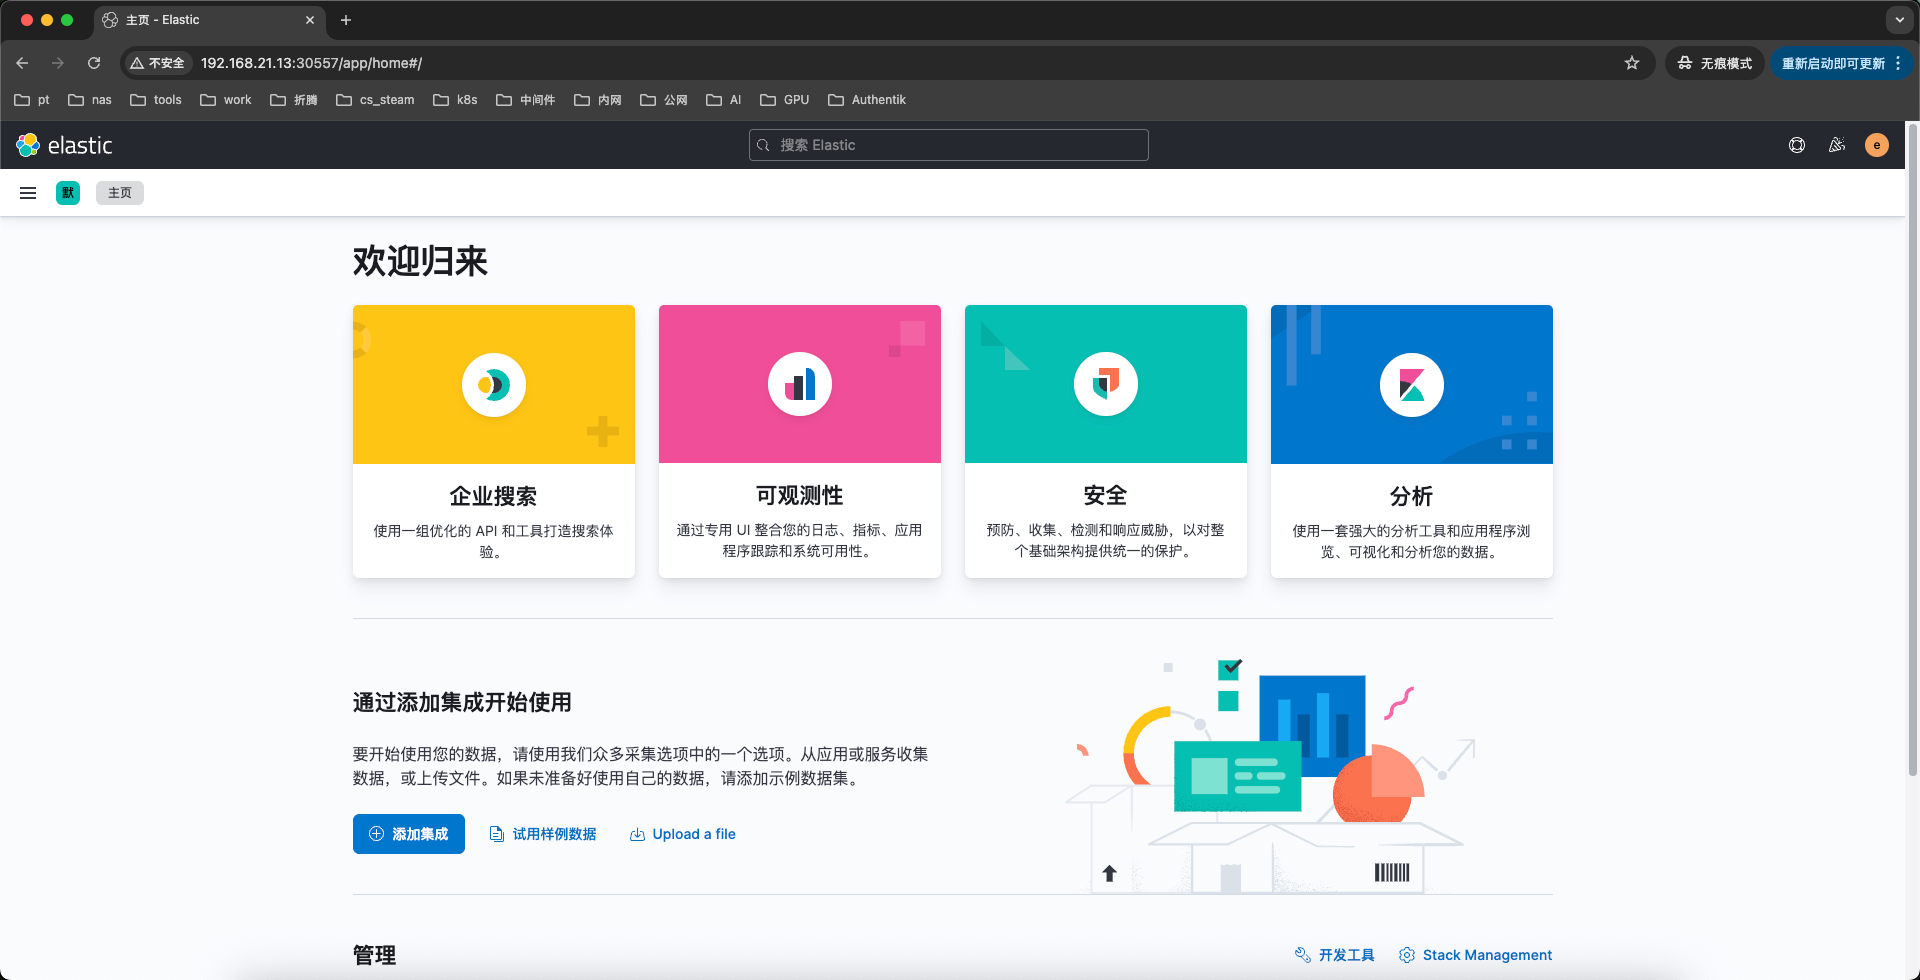Open the main navigation hamburger menu
Viewport: 1920px width, 980px height.
pos(27,193)
